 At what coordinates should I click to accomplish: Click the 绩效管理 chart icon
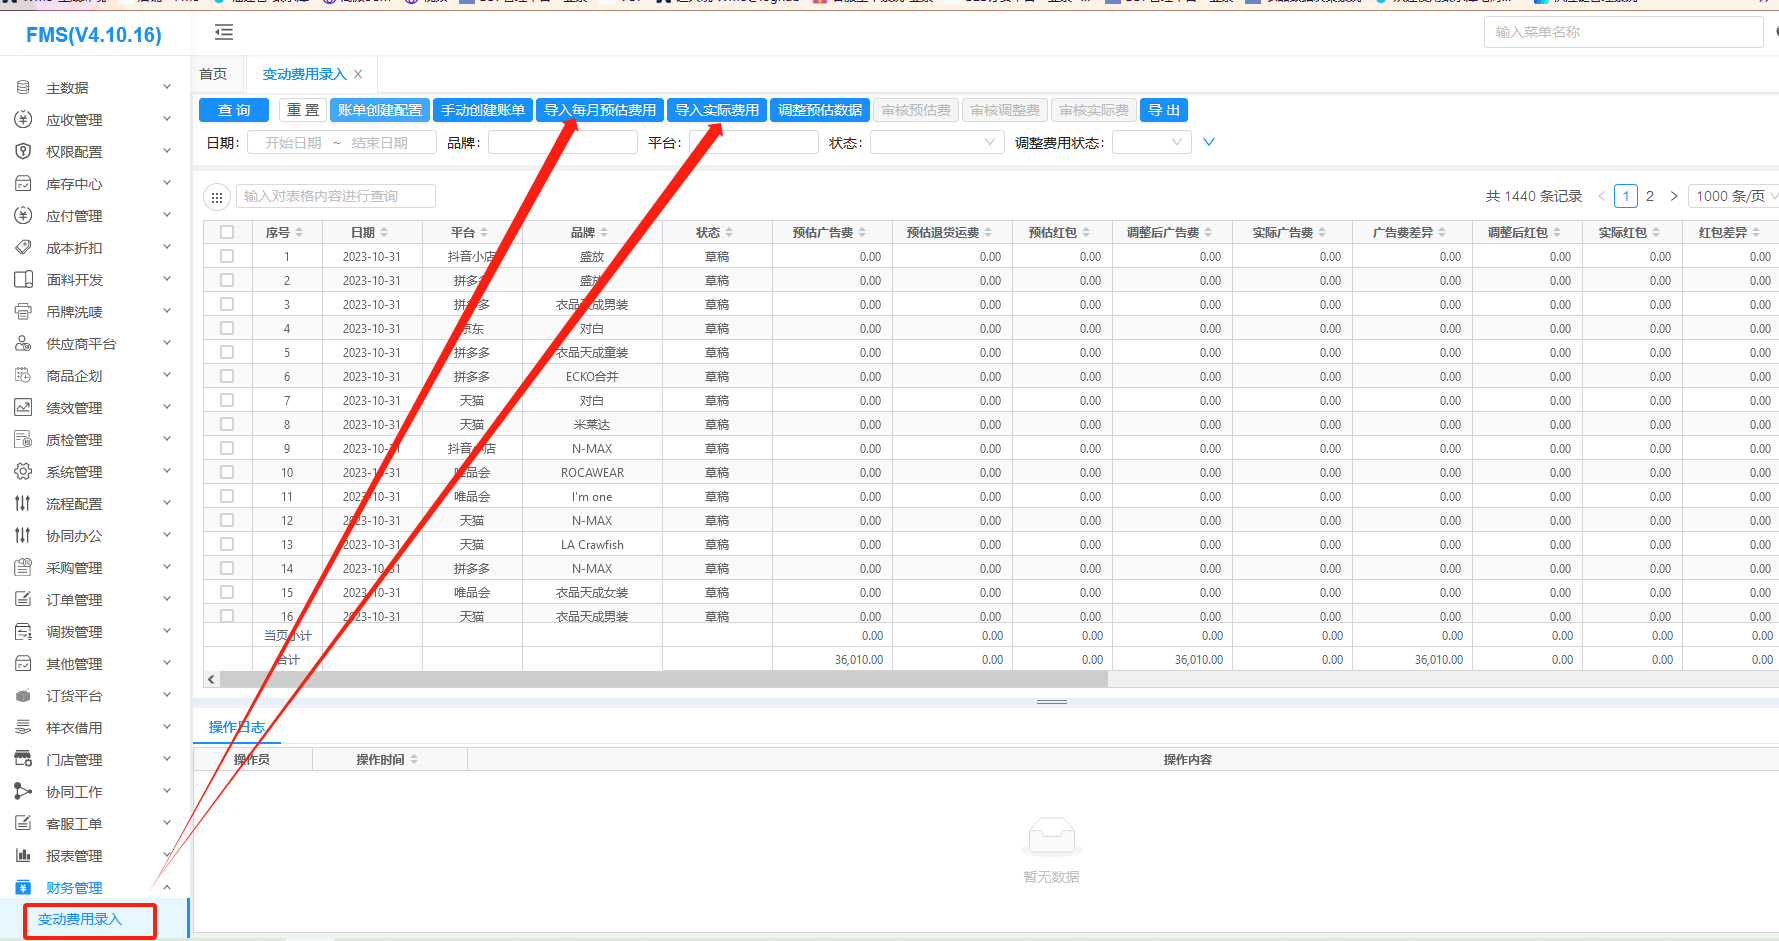click(23, 408)
